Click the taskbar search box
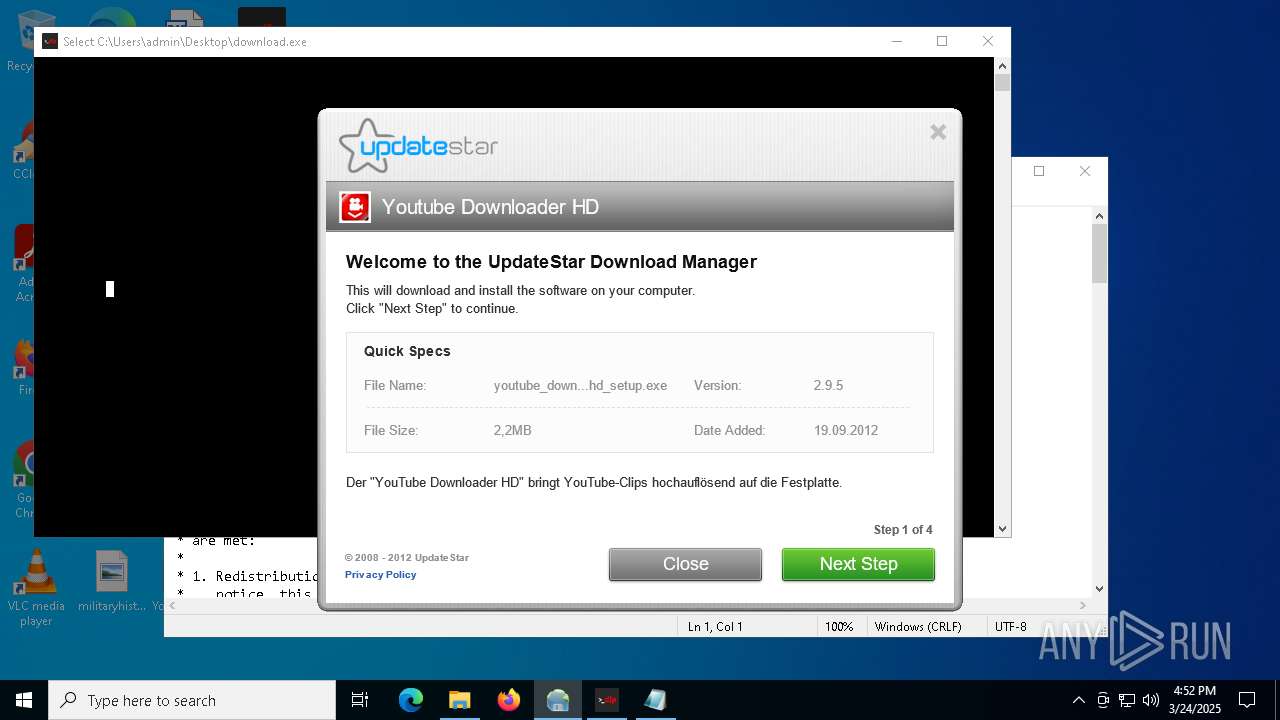1280x720 pixels. tap(192, 700)
